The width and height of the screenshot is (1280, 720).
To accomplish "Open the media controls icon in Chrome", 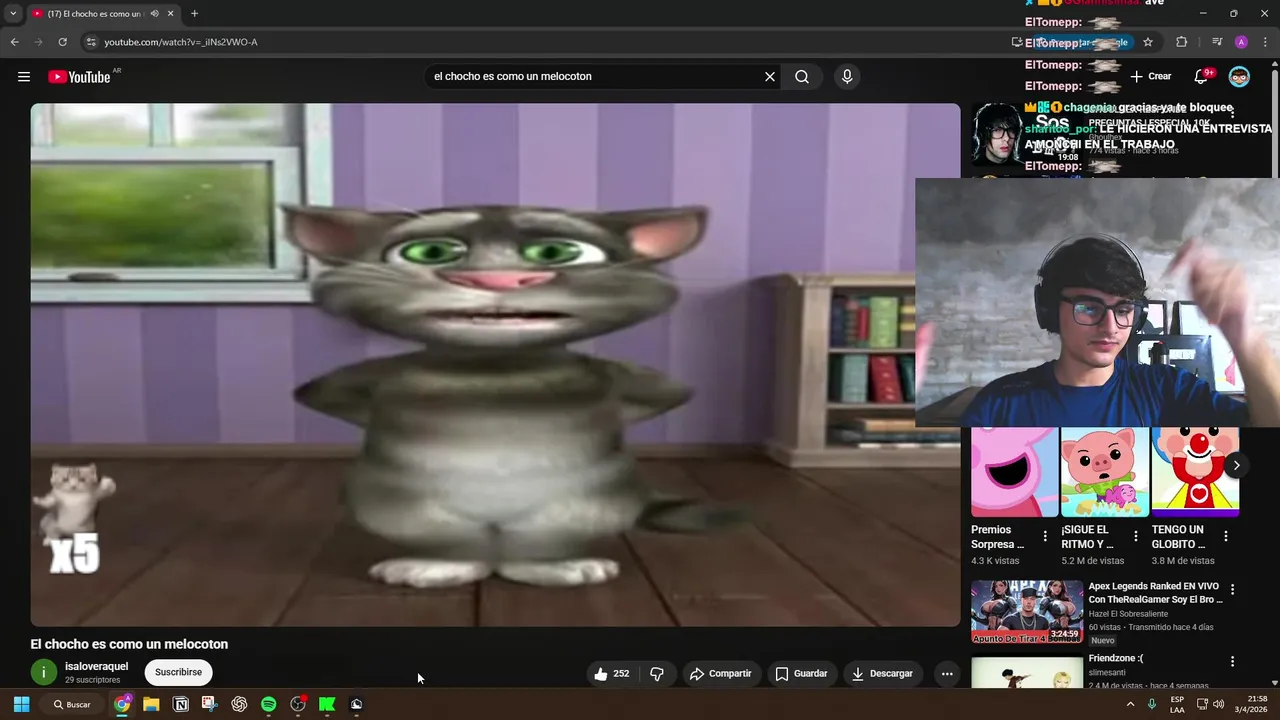I will pos(1217,42).
